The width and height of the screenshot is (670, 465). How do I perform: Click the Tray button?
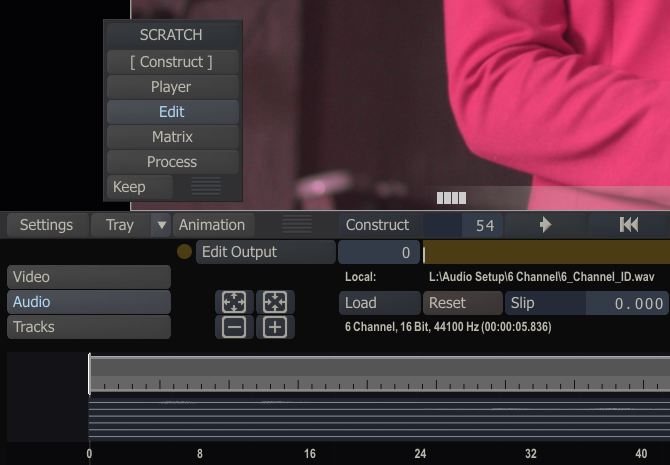coord(120,225)
